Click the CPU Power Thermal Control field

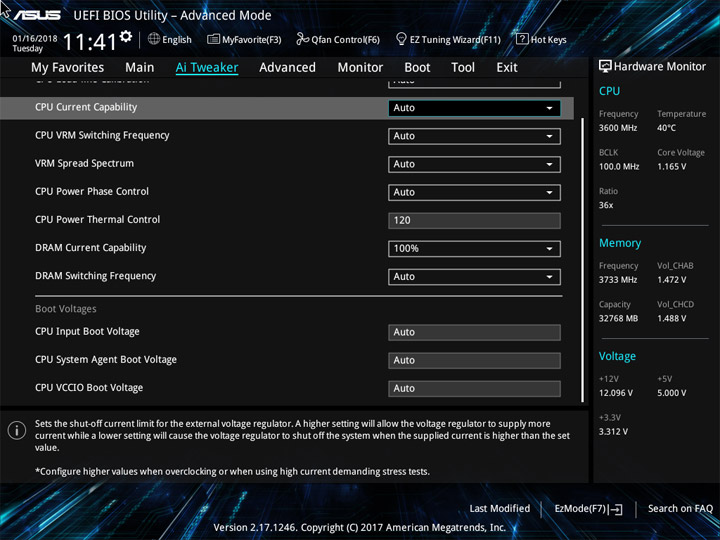(474, 220)
